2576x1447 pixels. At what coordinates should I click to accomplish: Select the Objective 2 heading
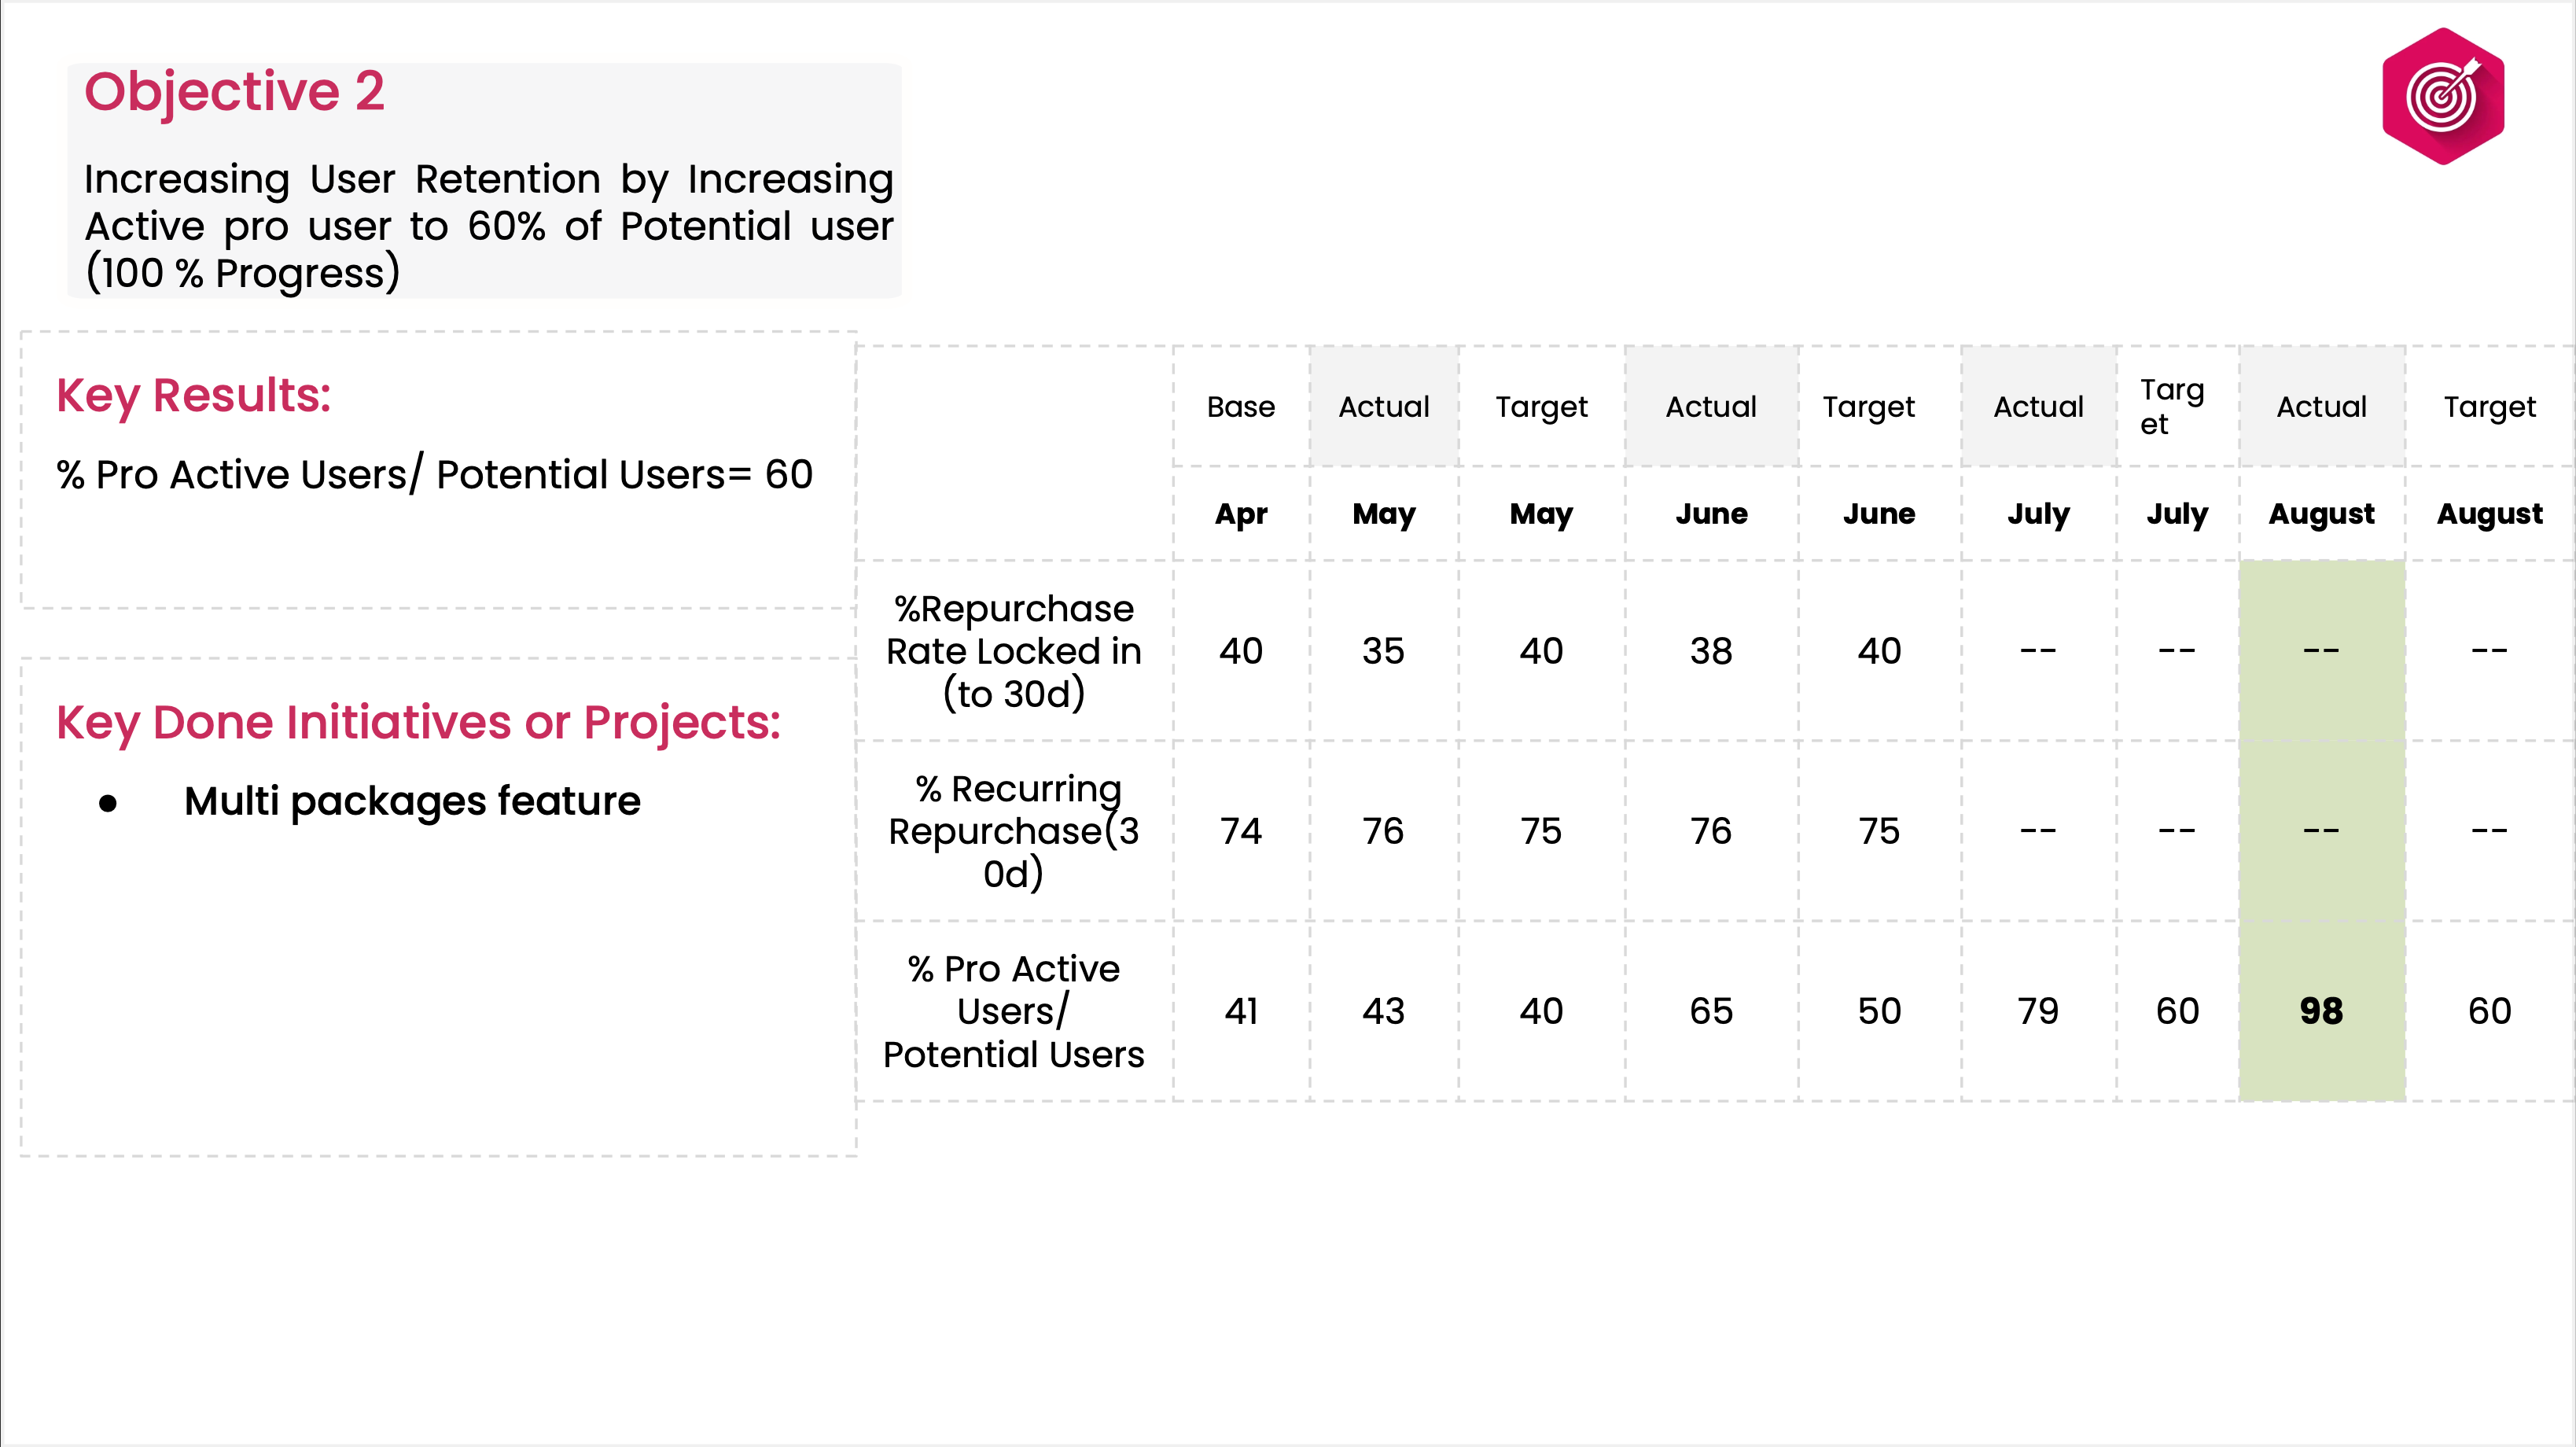click(x=234, y=92)
